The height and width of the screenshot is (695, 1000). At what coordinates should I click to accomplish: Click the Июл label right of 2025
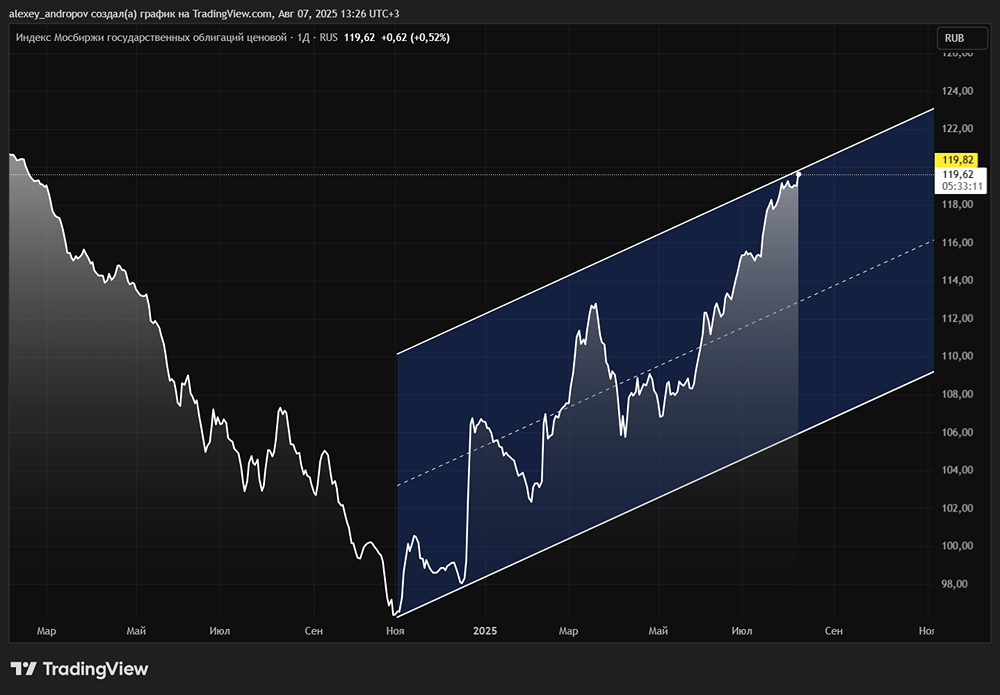tap(742, 631)
